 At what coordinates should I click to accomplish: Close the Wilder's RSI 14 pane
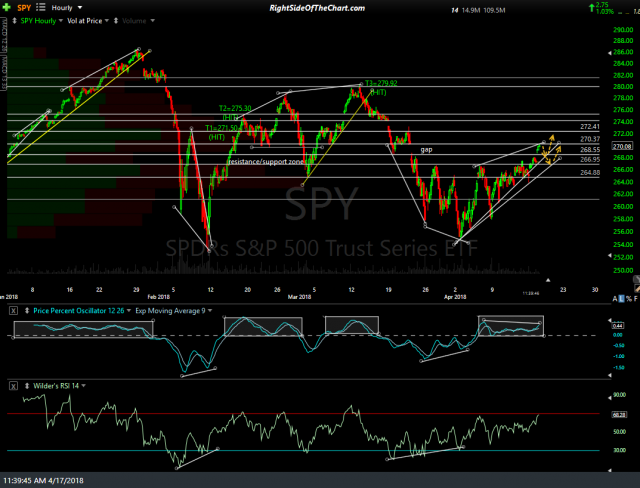[13, 386]
